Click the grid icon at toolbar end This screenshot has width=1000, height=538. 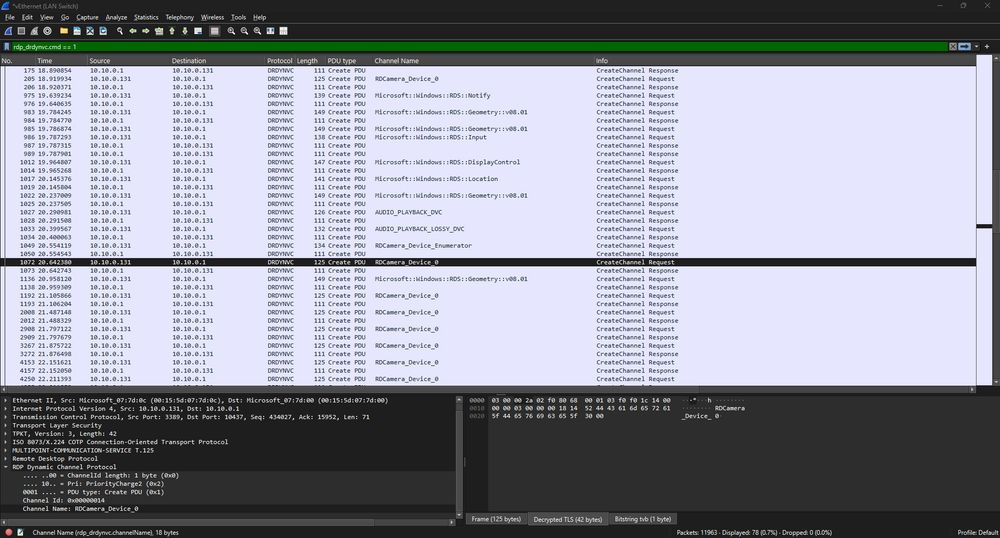click(283, 31)
